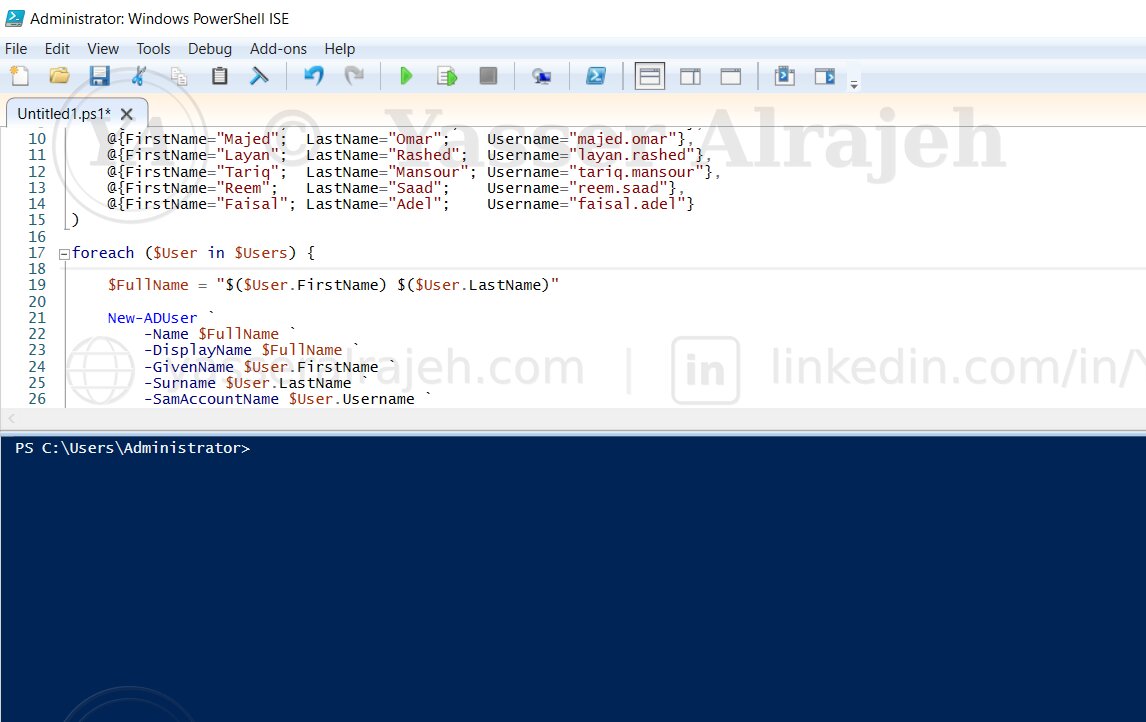Show the script pane on top layout
Viewport: 1146px width, 722px height.
point(650,76)
